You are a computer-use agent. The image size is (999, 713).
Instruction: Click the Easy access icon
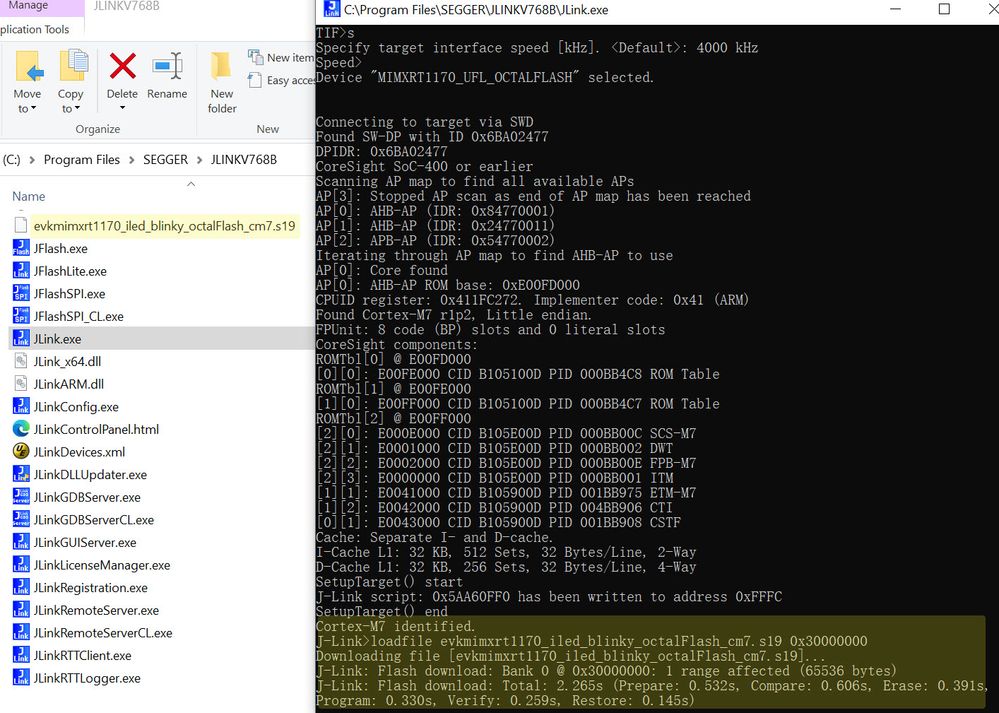255,80
